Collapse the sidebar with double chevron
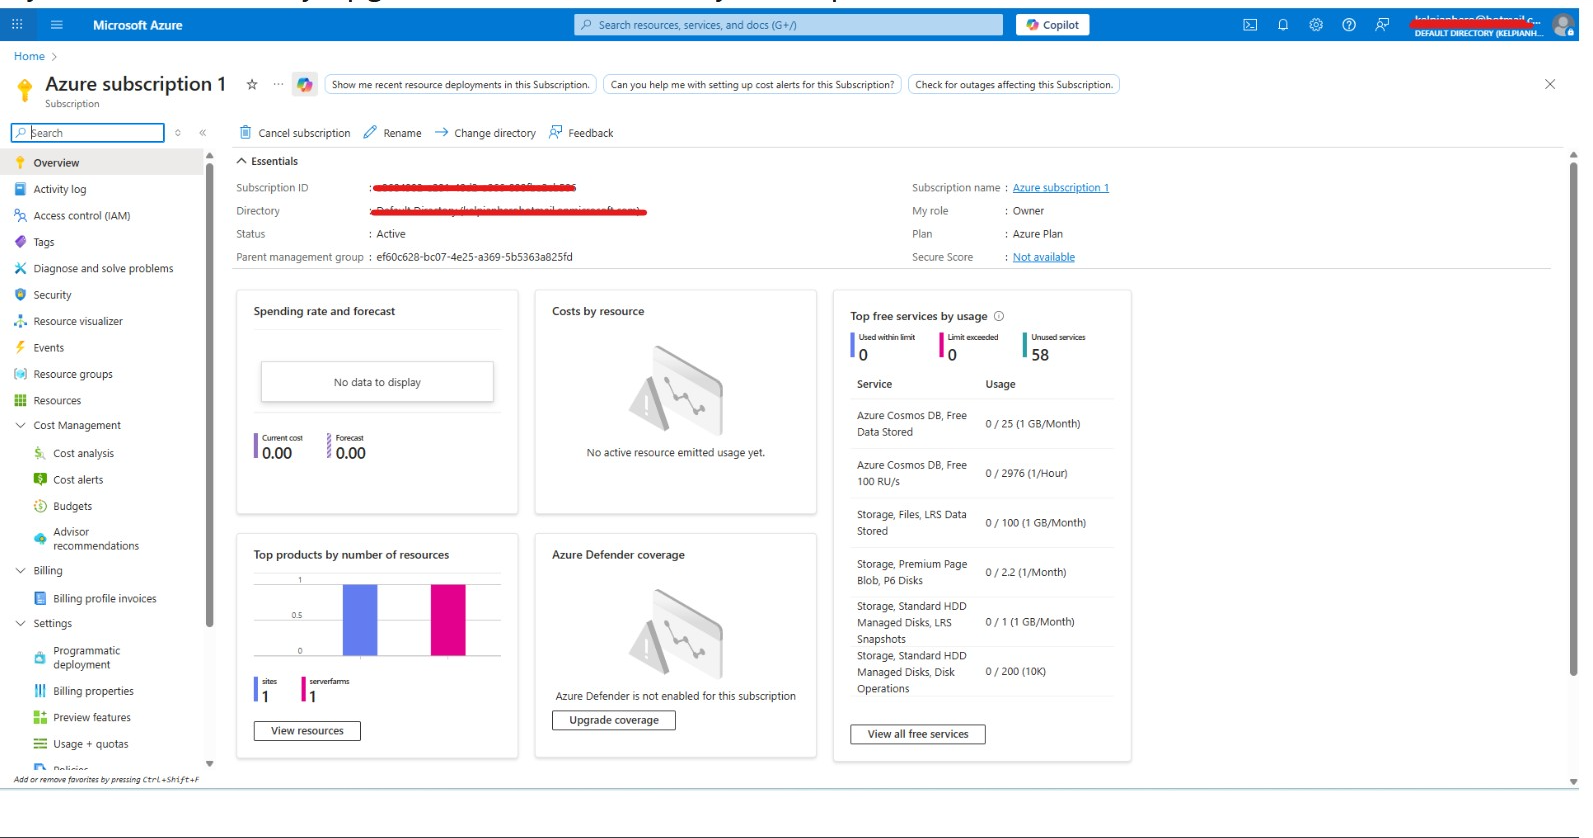This screenshot has height=838, width=1593. (202, 132)
